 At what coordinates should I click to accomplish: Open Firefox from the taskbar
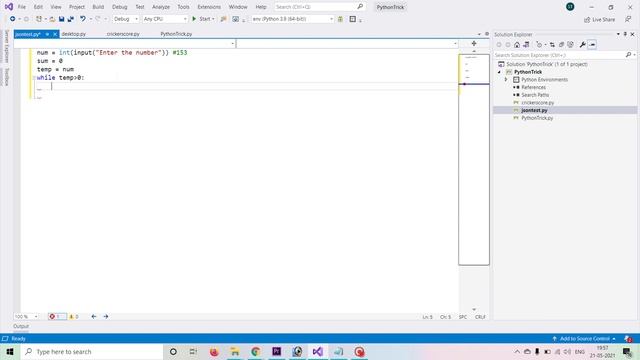click(x=214, y=351)
